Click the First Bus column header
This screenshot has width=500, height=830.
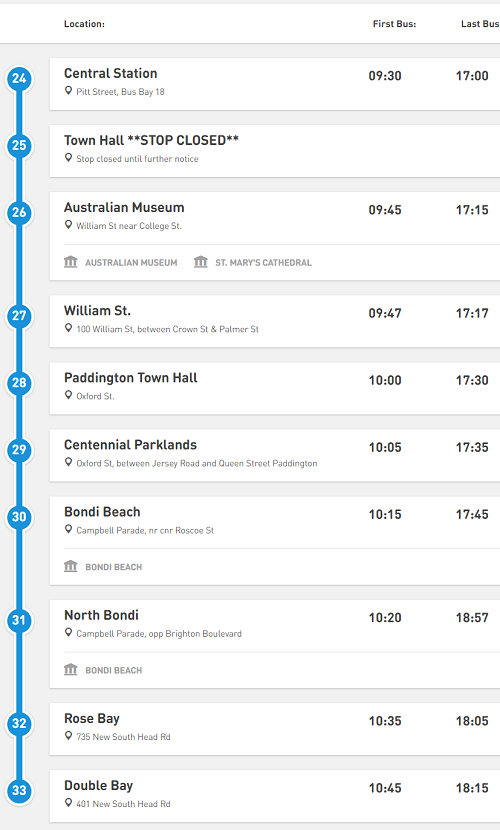pos(394,24)
